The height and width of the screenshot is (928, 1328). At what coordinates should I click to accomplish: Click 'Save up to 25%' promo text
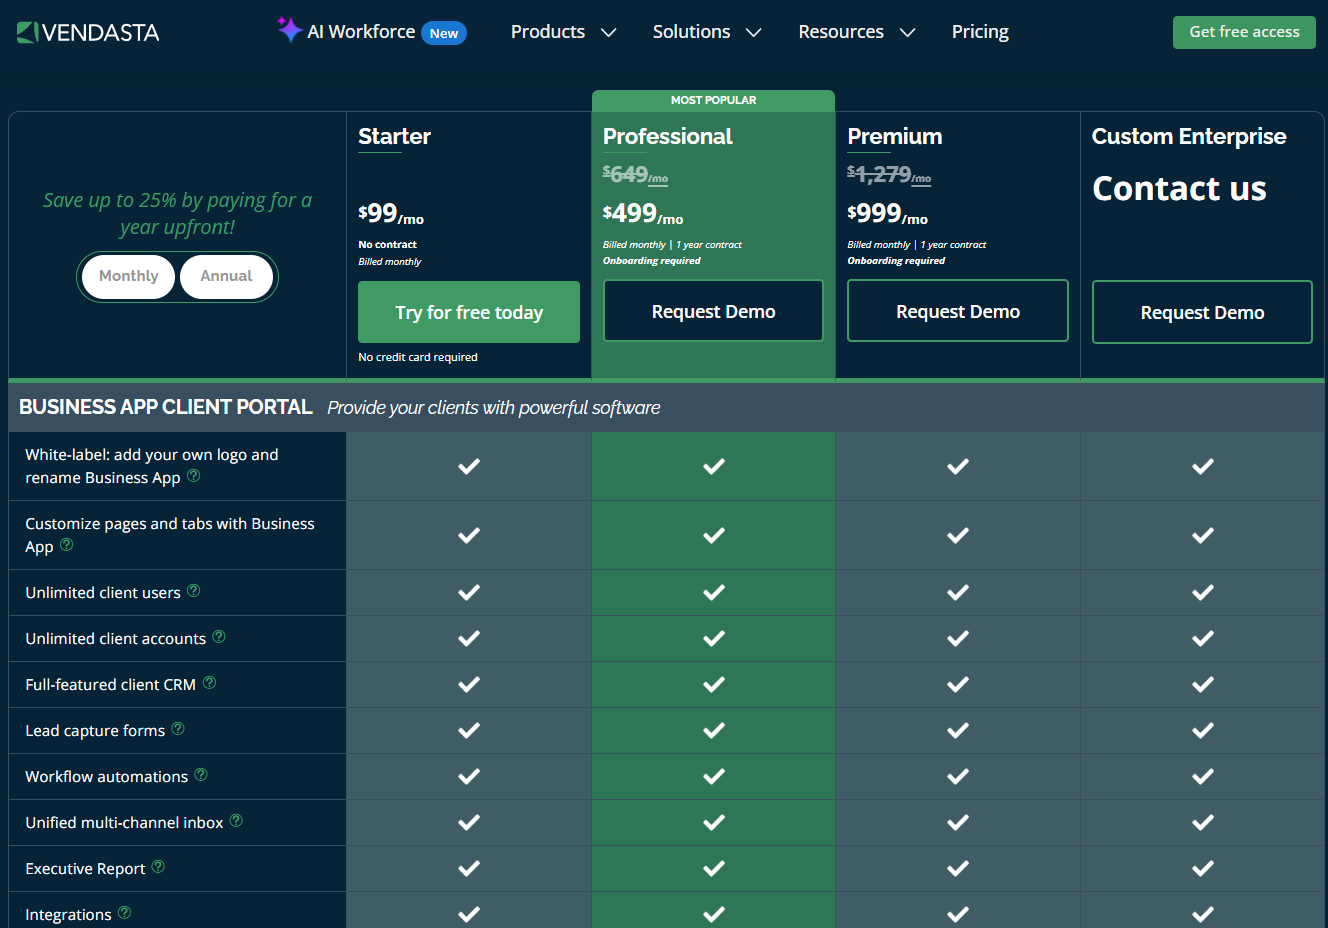[x=177, y=213]
